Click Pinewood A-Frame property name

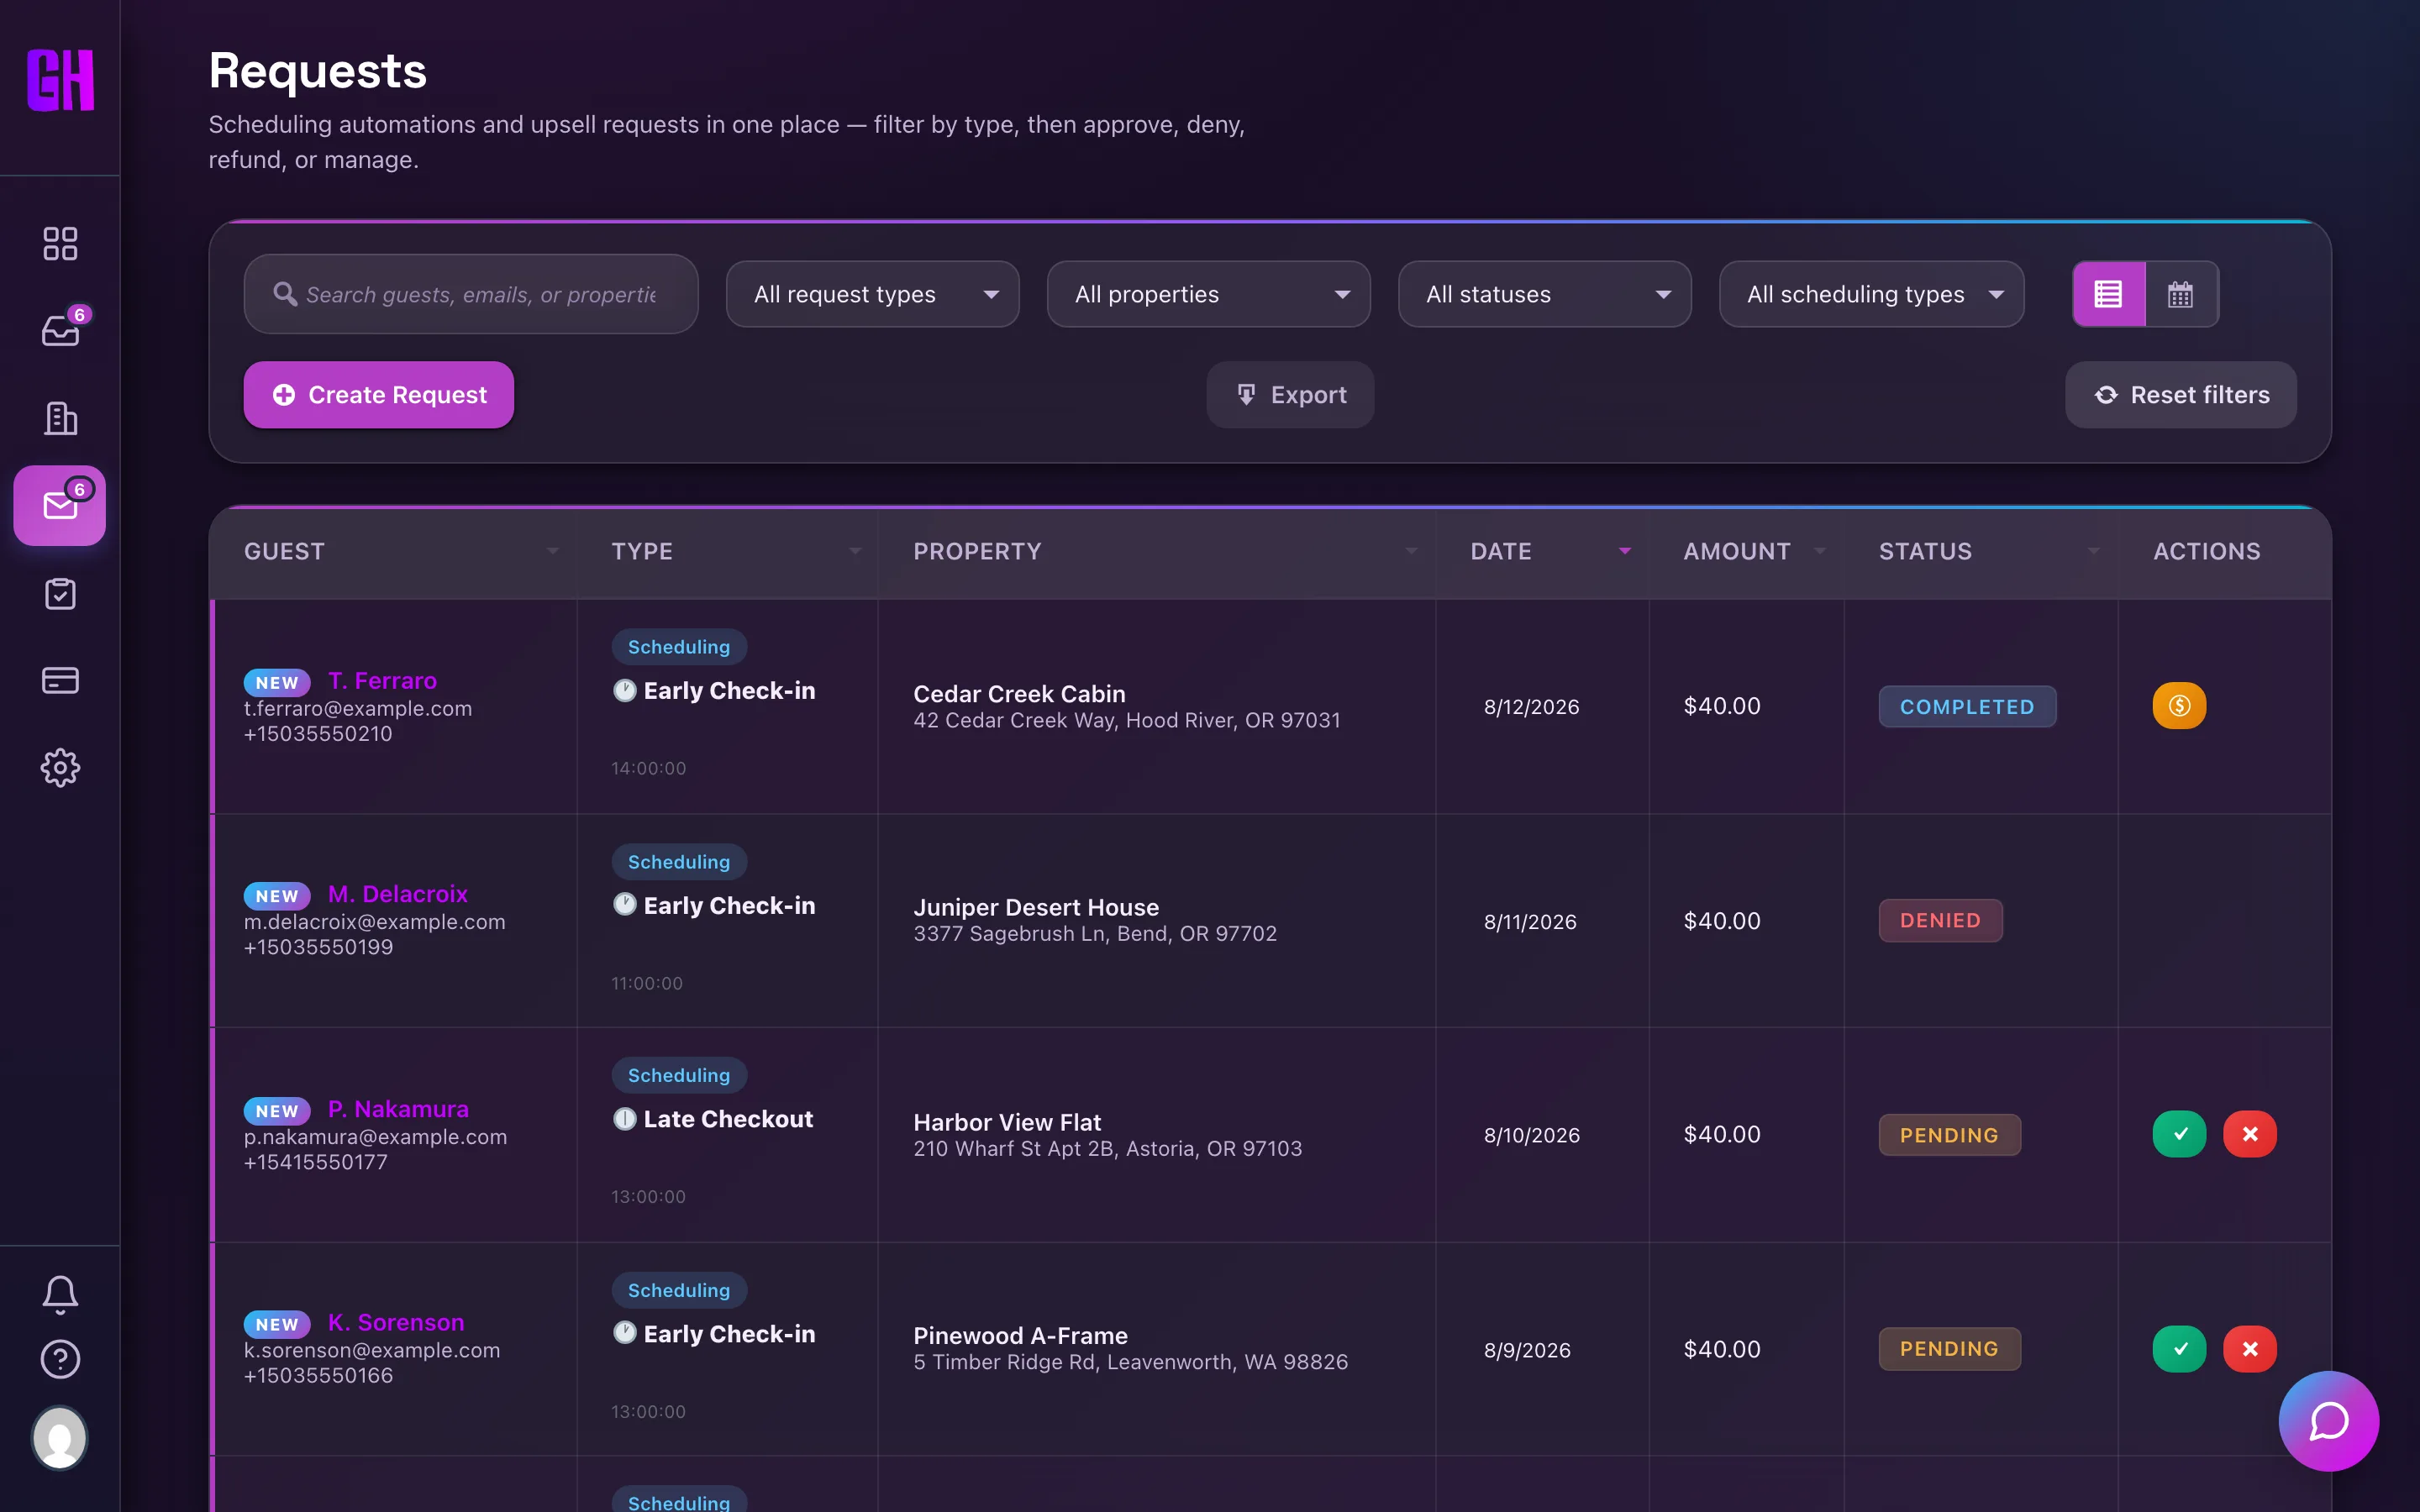point(1020,1336)
